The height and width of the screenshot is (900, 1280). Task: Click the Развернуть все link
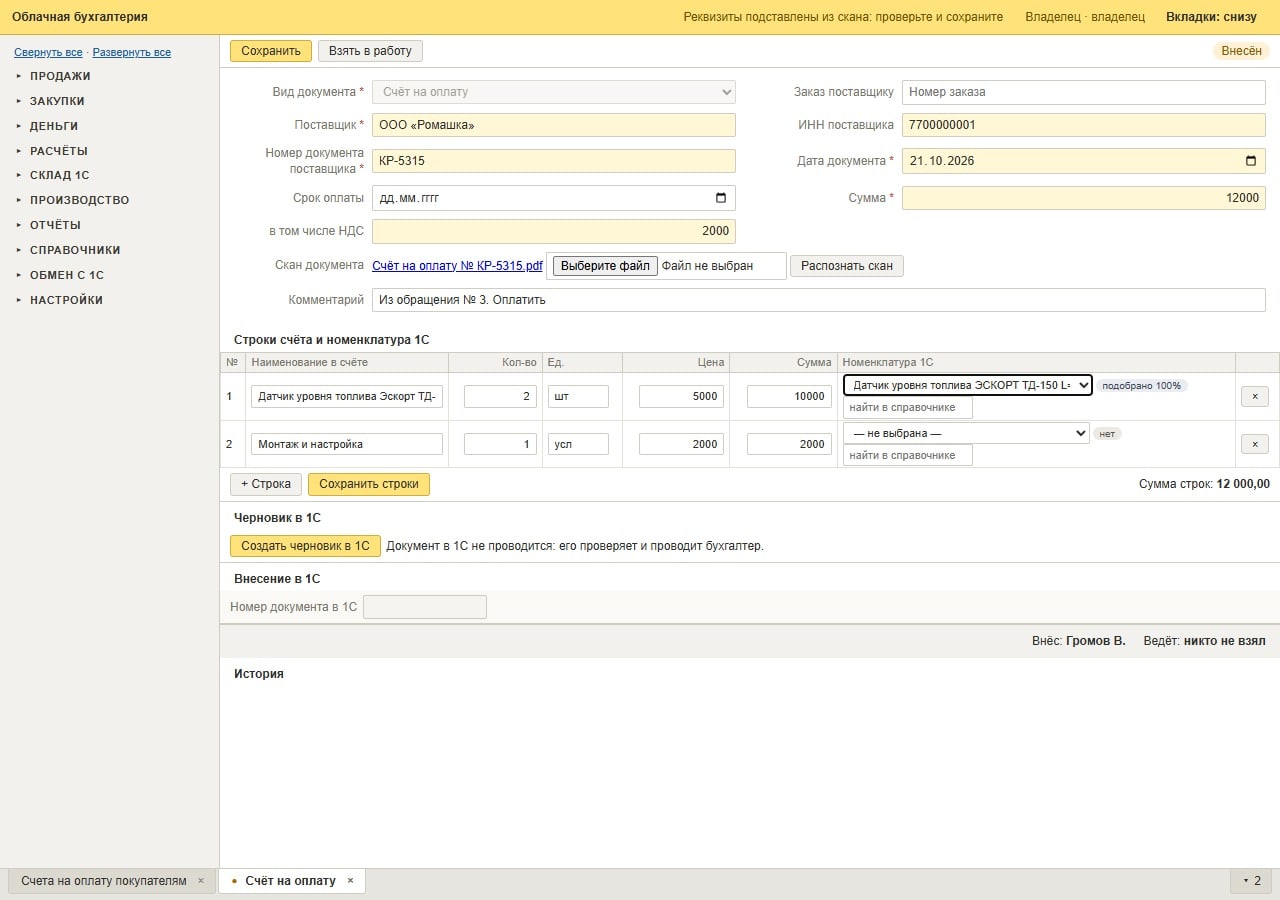[132, 52]
